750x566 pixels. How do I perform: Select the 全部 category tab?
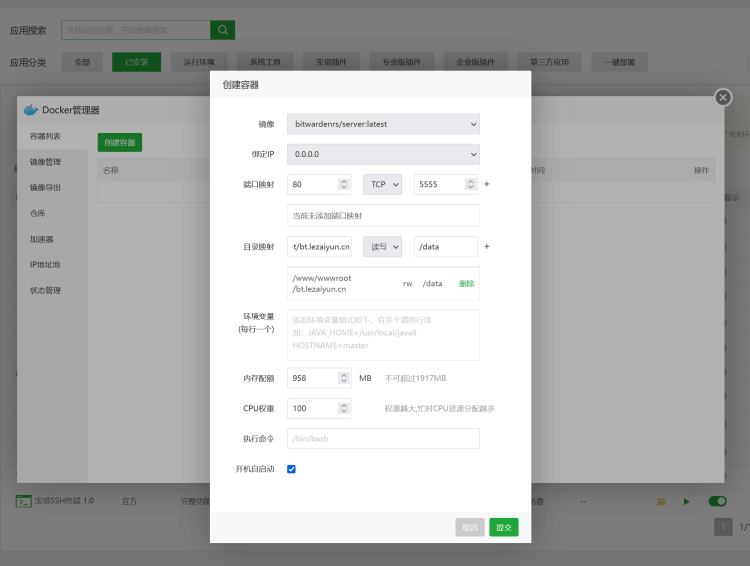pyautogui.click(x=82, y=62)
